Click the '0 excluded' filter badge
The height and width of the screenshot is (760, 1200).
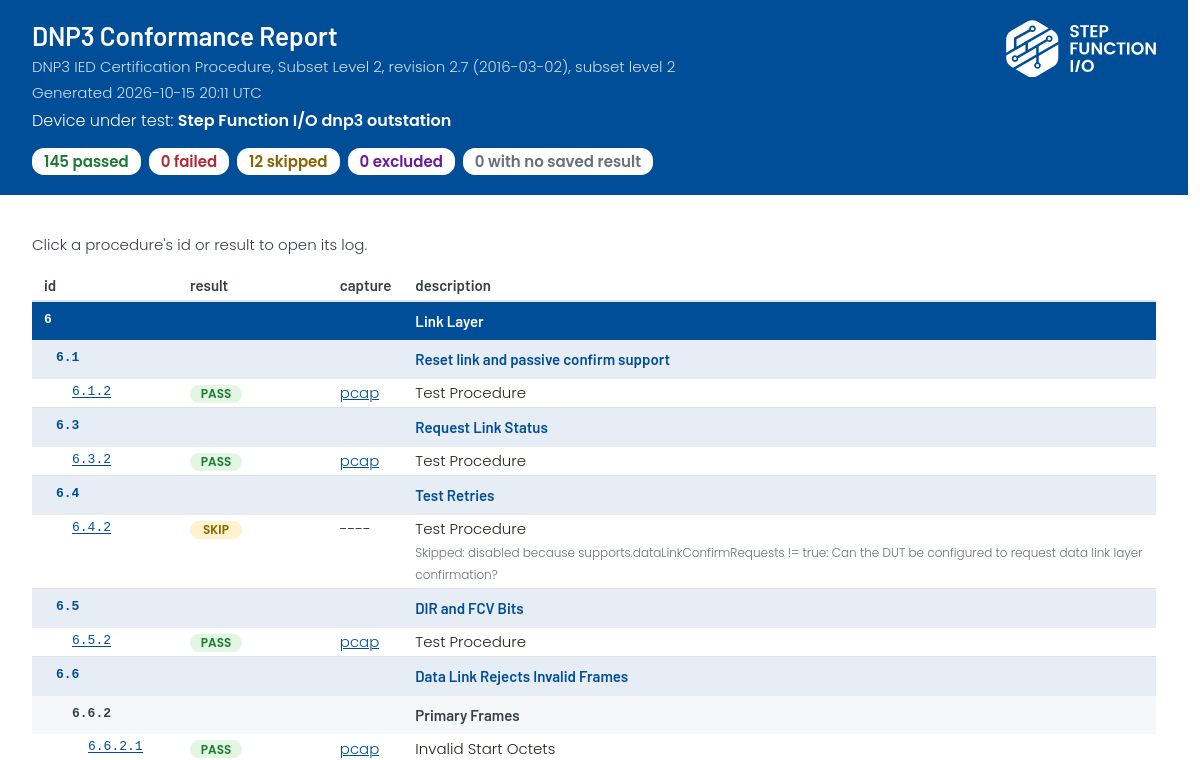coord(401,161)
